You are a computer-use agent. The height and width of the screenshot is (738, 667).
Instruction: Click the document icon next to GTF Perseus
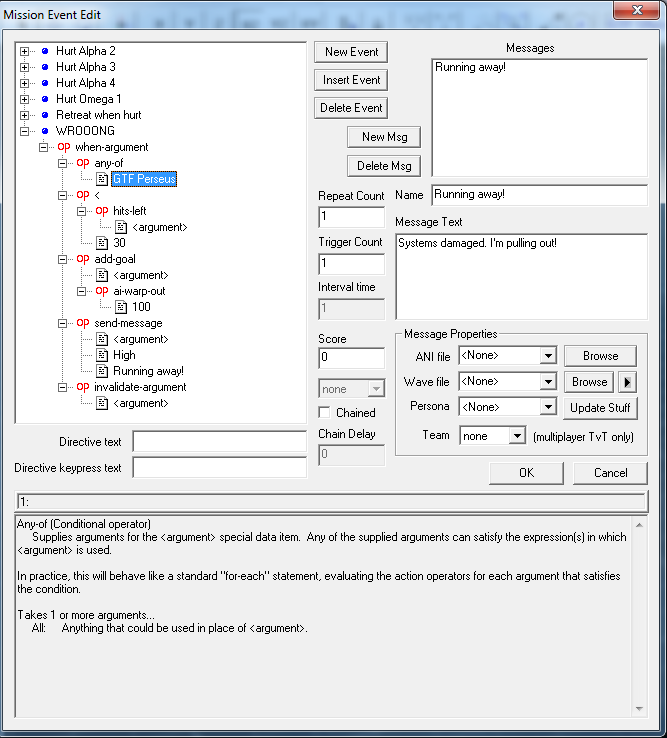click(x=102, y=179)
